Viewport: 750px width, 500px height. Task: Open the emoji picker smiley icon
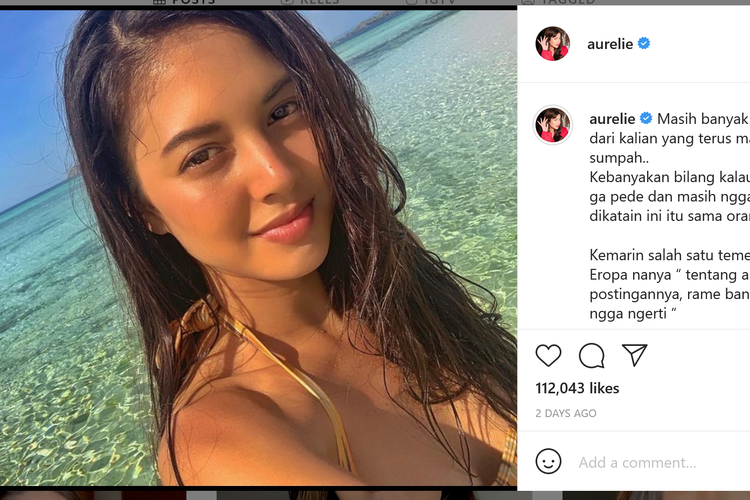click(548, 461)
